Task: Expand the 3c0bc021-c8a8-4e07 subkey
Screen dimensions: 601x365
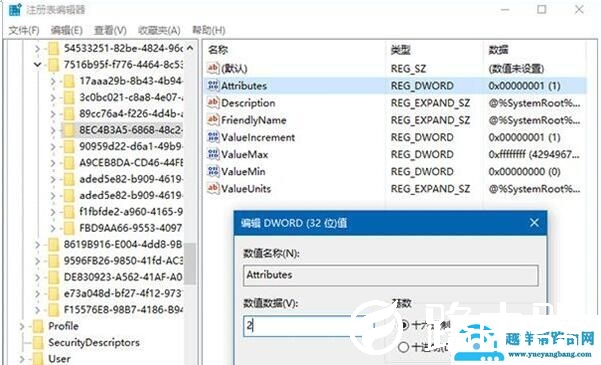Action: click(x=53, y=98)
